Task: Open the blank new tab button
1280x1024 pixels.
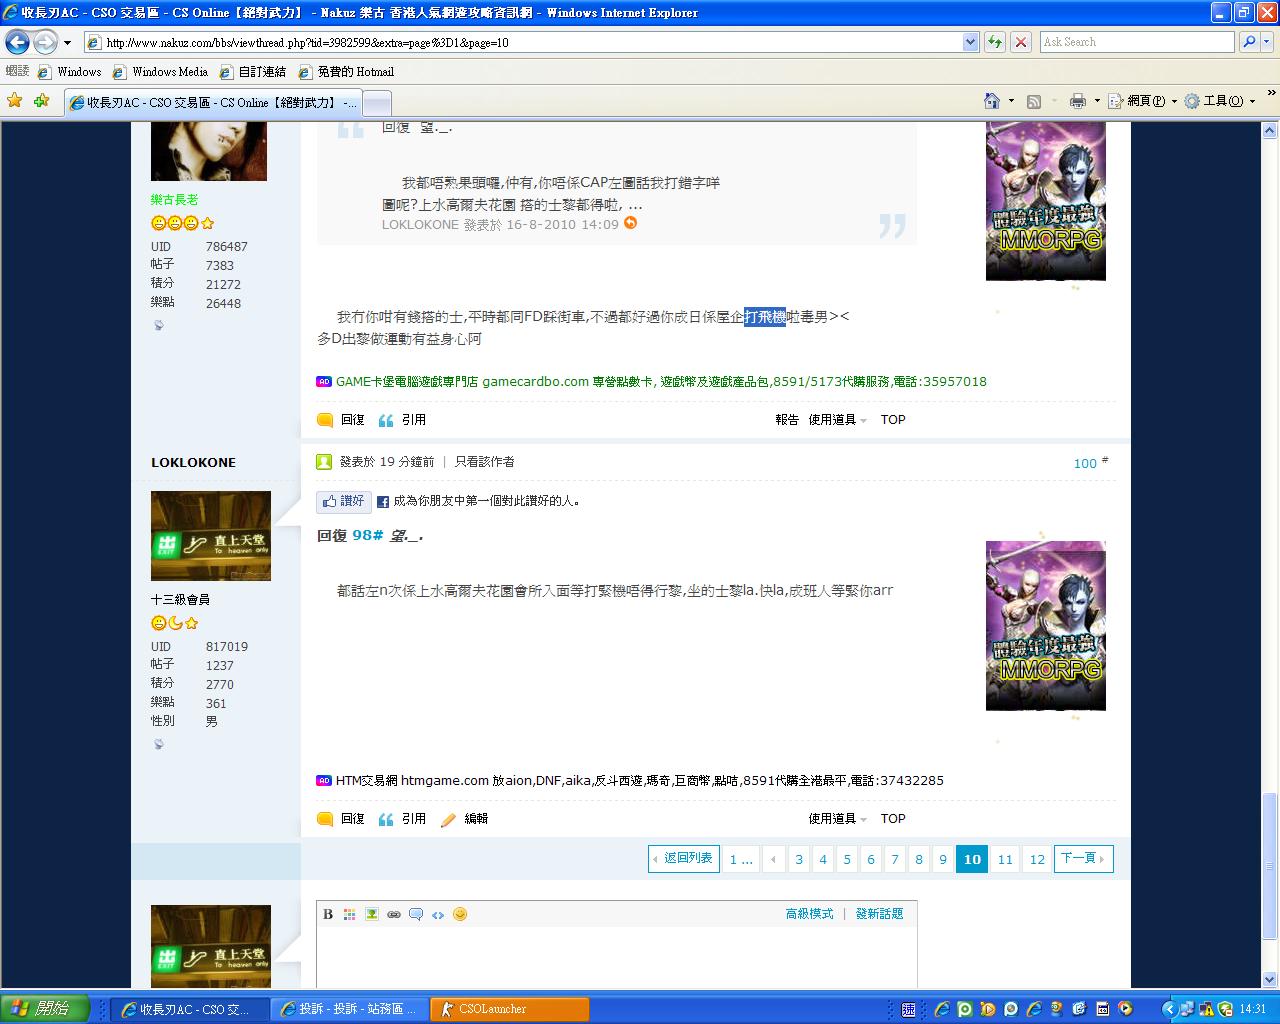Action: coord(376,103)
